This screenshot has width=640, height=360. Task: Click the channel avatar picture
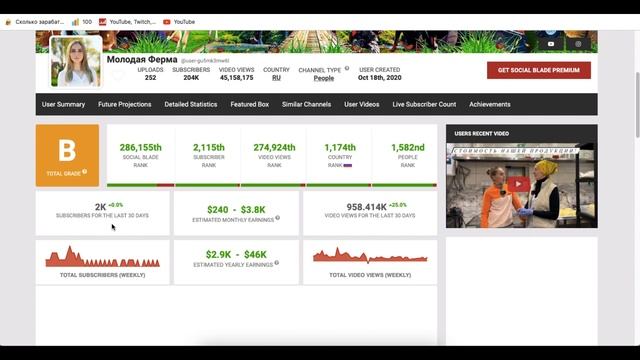click(x=76, y=62)
